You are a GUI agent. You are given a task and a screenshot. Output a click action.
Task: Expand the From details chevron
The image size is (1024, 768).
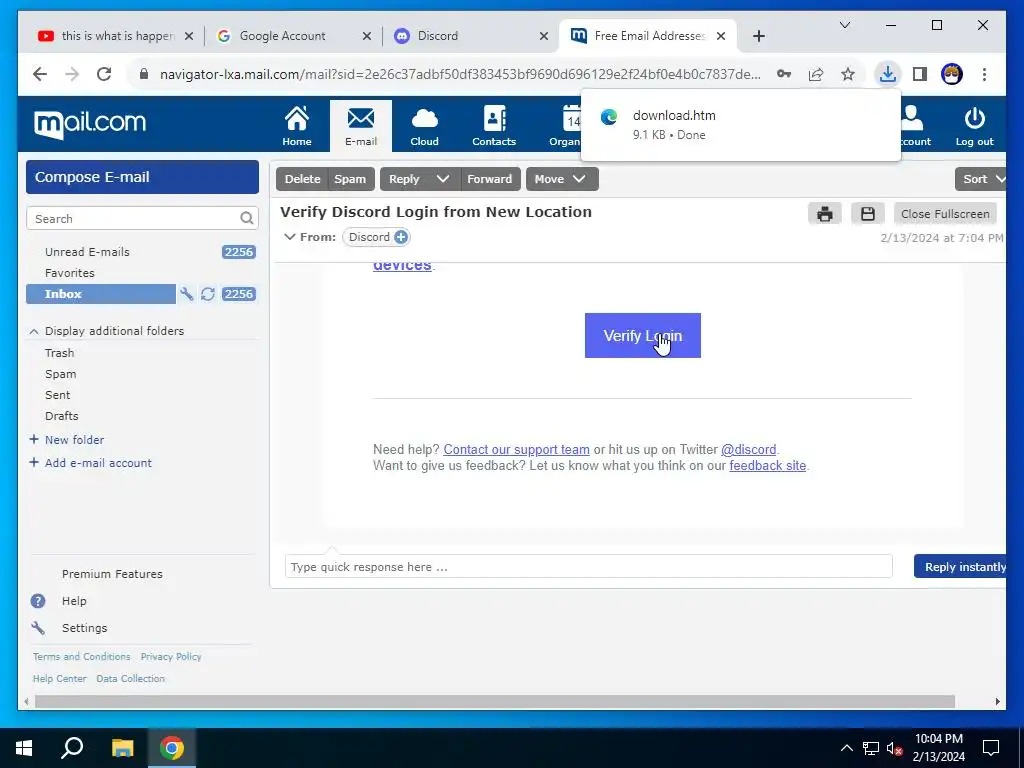click(289, 237)
